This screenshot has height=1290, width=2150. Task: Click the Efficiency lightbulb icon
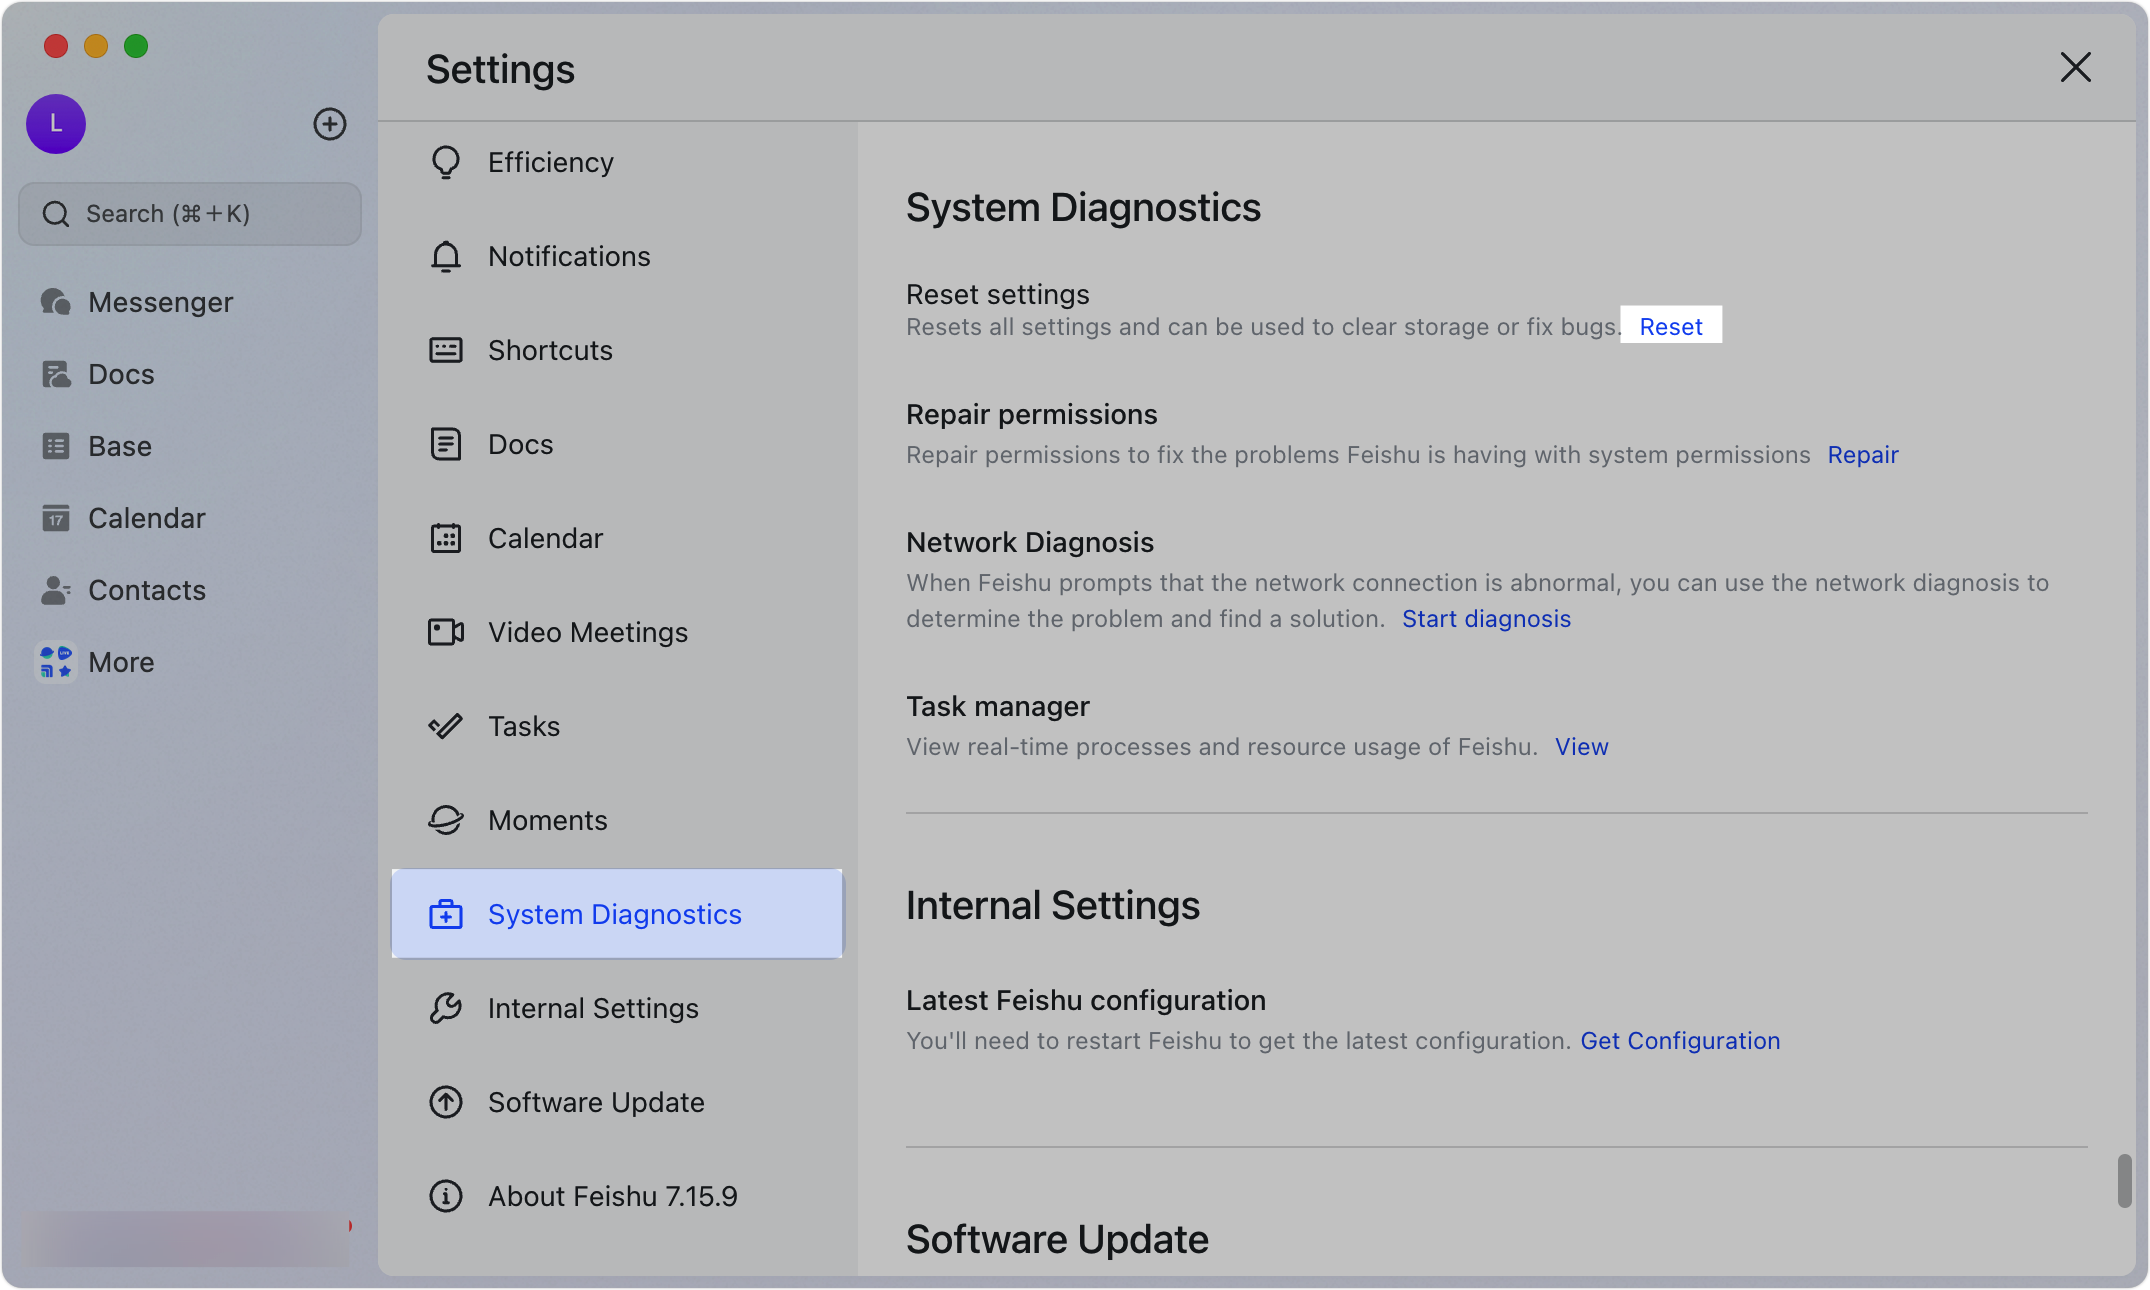(x=446, y=162)
